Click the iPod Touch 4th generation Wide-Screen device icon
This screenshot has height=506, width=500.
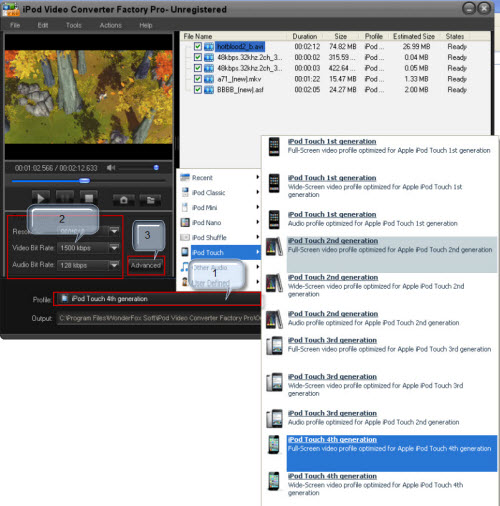coord(274,481)
